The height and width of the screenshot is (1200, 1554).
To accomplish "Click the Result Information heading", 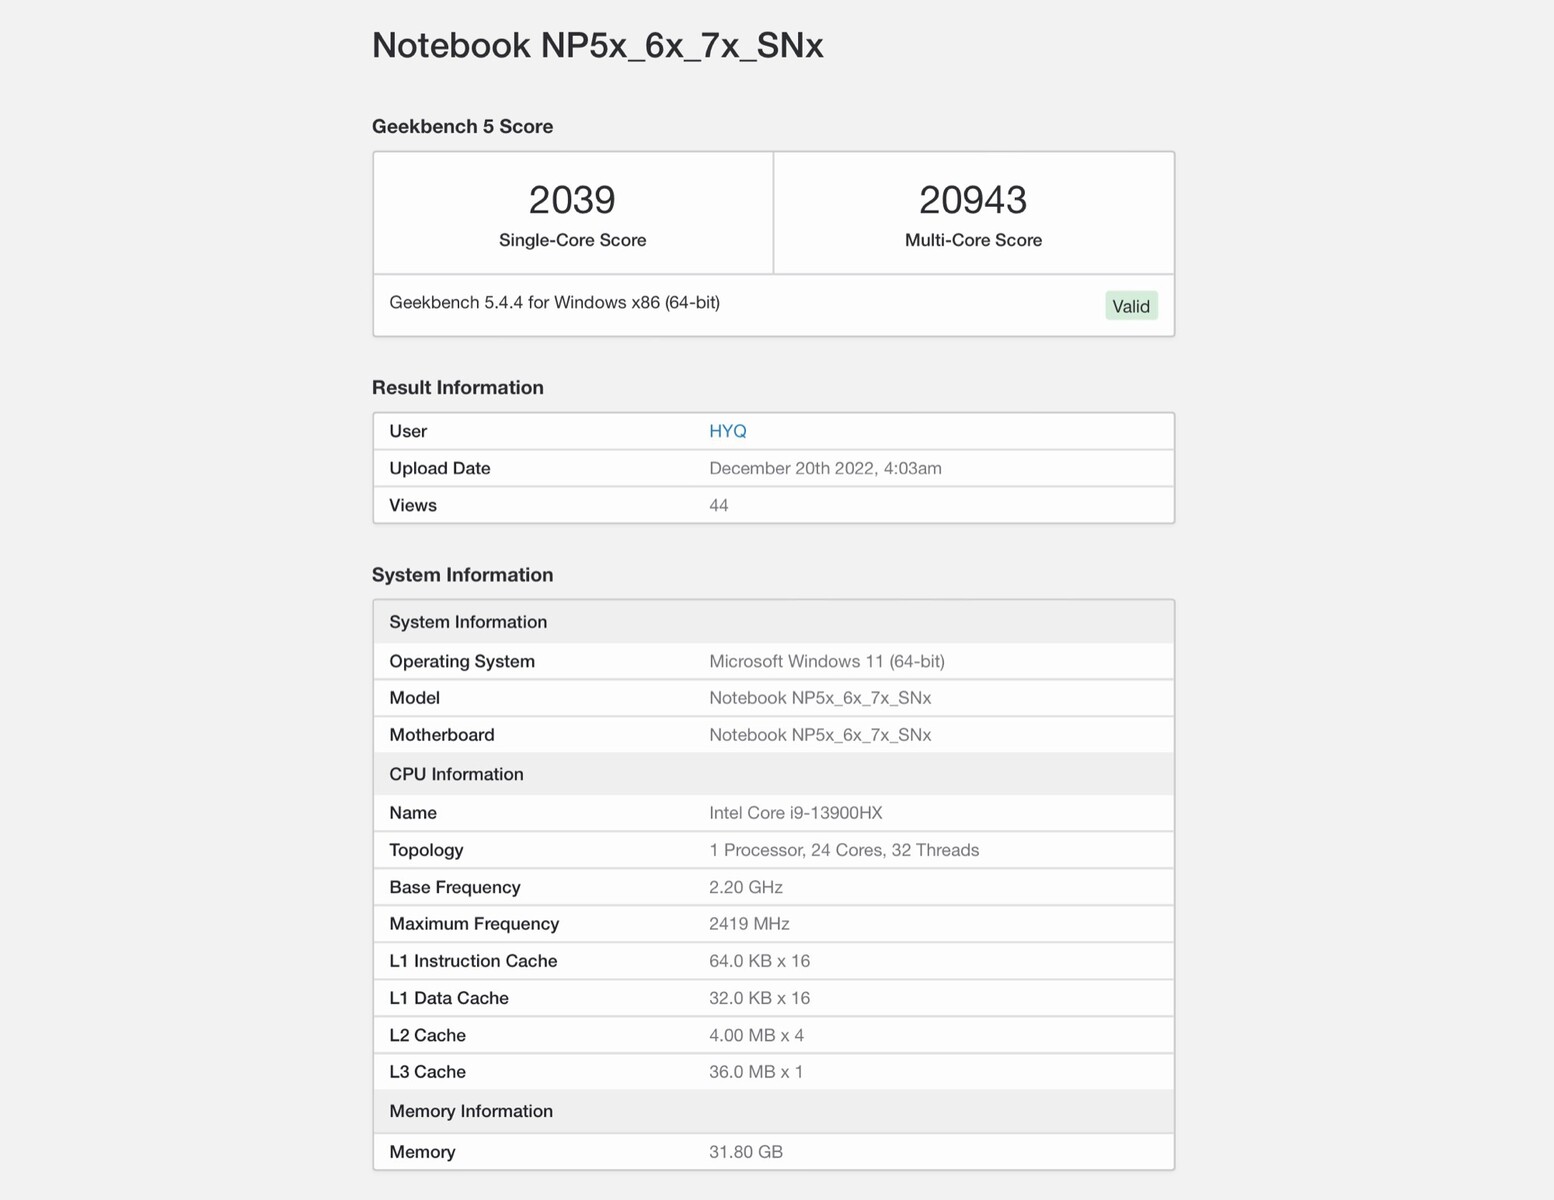I will click(457, 387).
